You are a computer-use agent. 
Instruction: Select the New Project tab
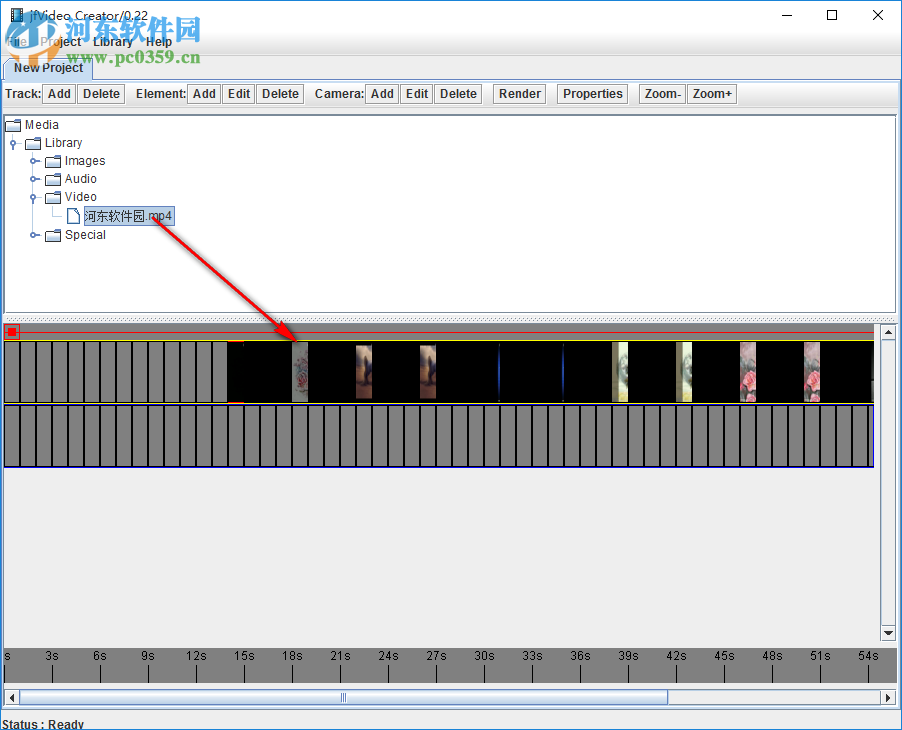pos(47,68)
